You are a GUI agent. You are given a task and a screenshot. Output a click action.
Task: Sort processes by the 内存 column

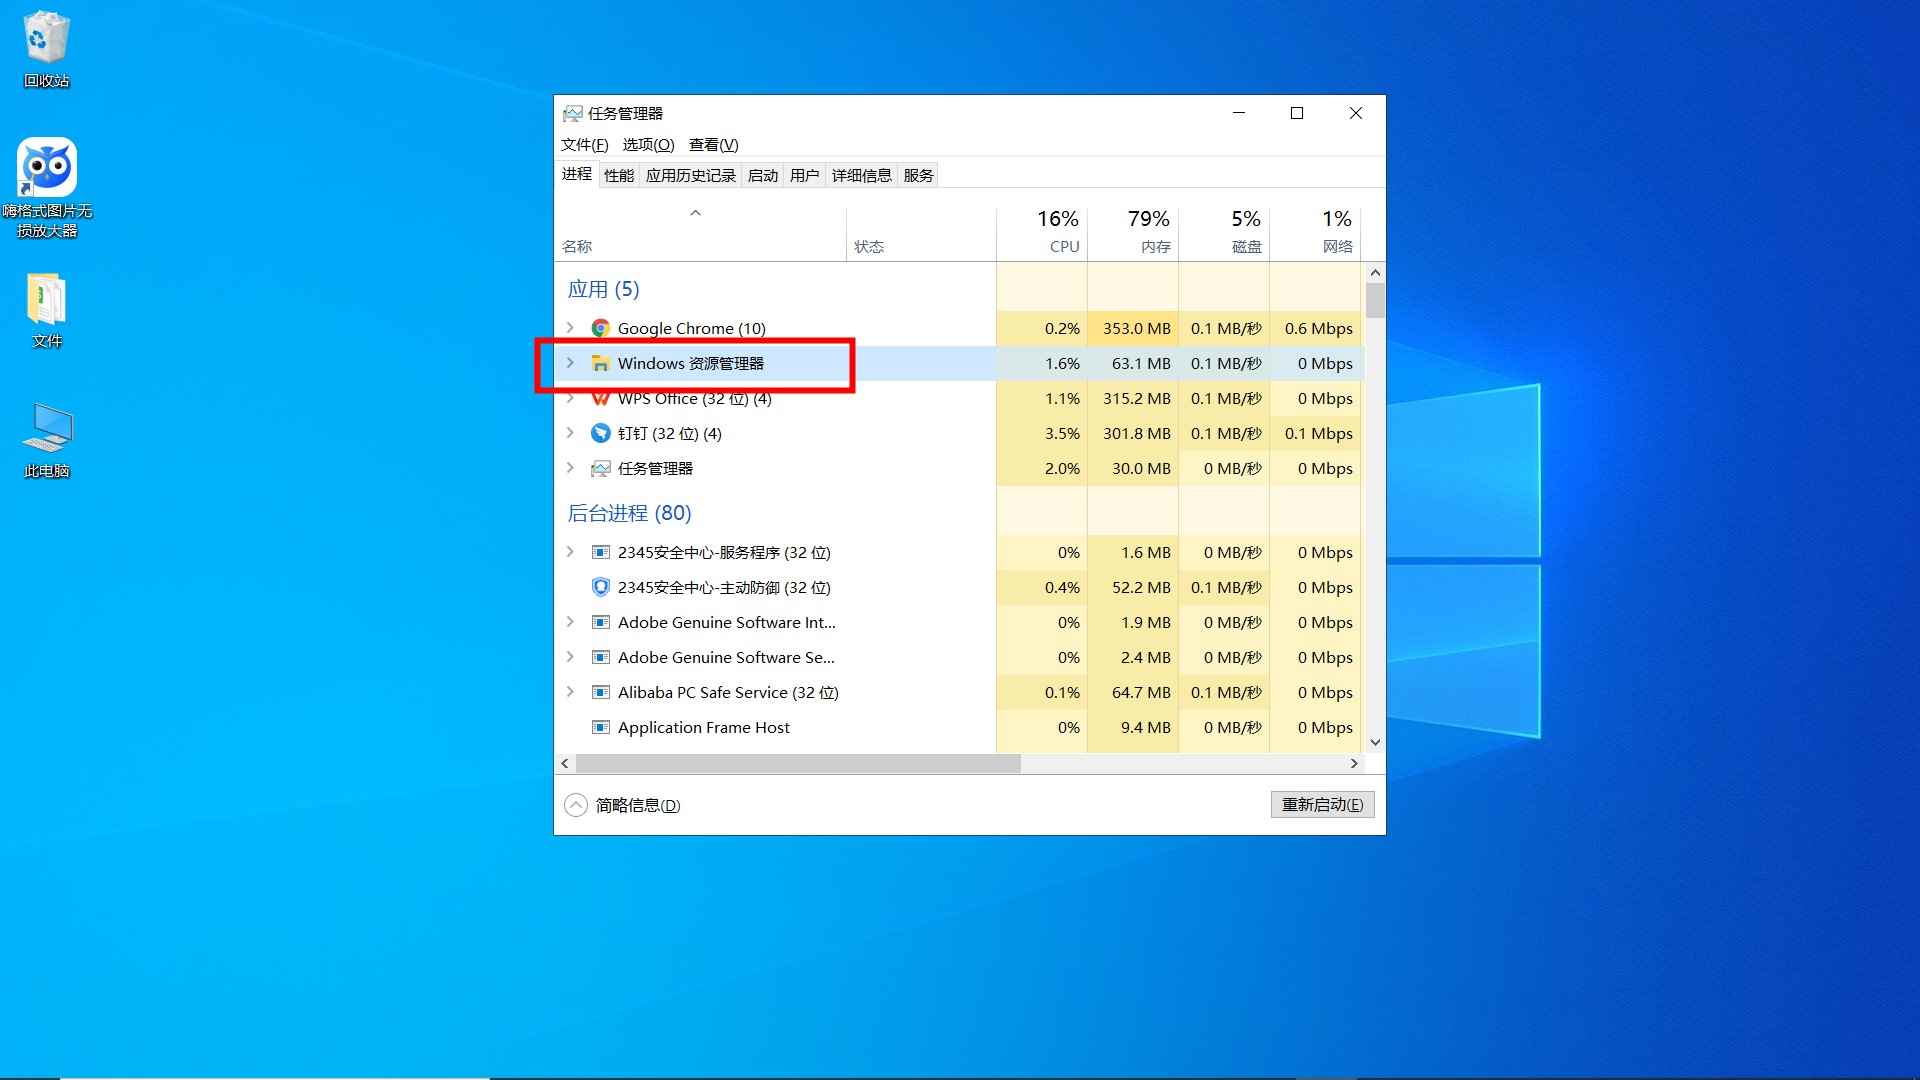point(1133,233)
